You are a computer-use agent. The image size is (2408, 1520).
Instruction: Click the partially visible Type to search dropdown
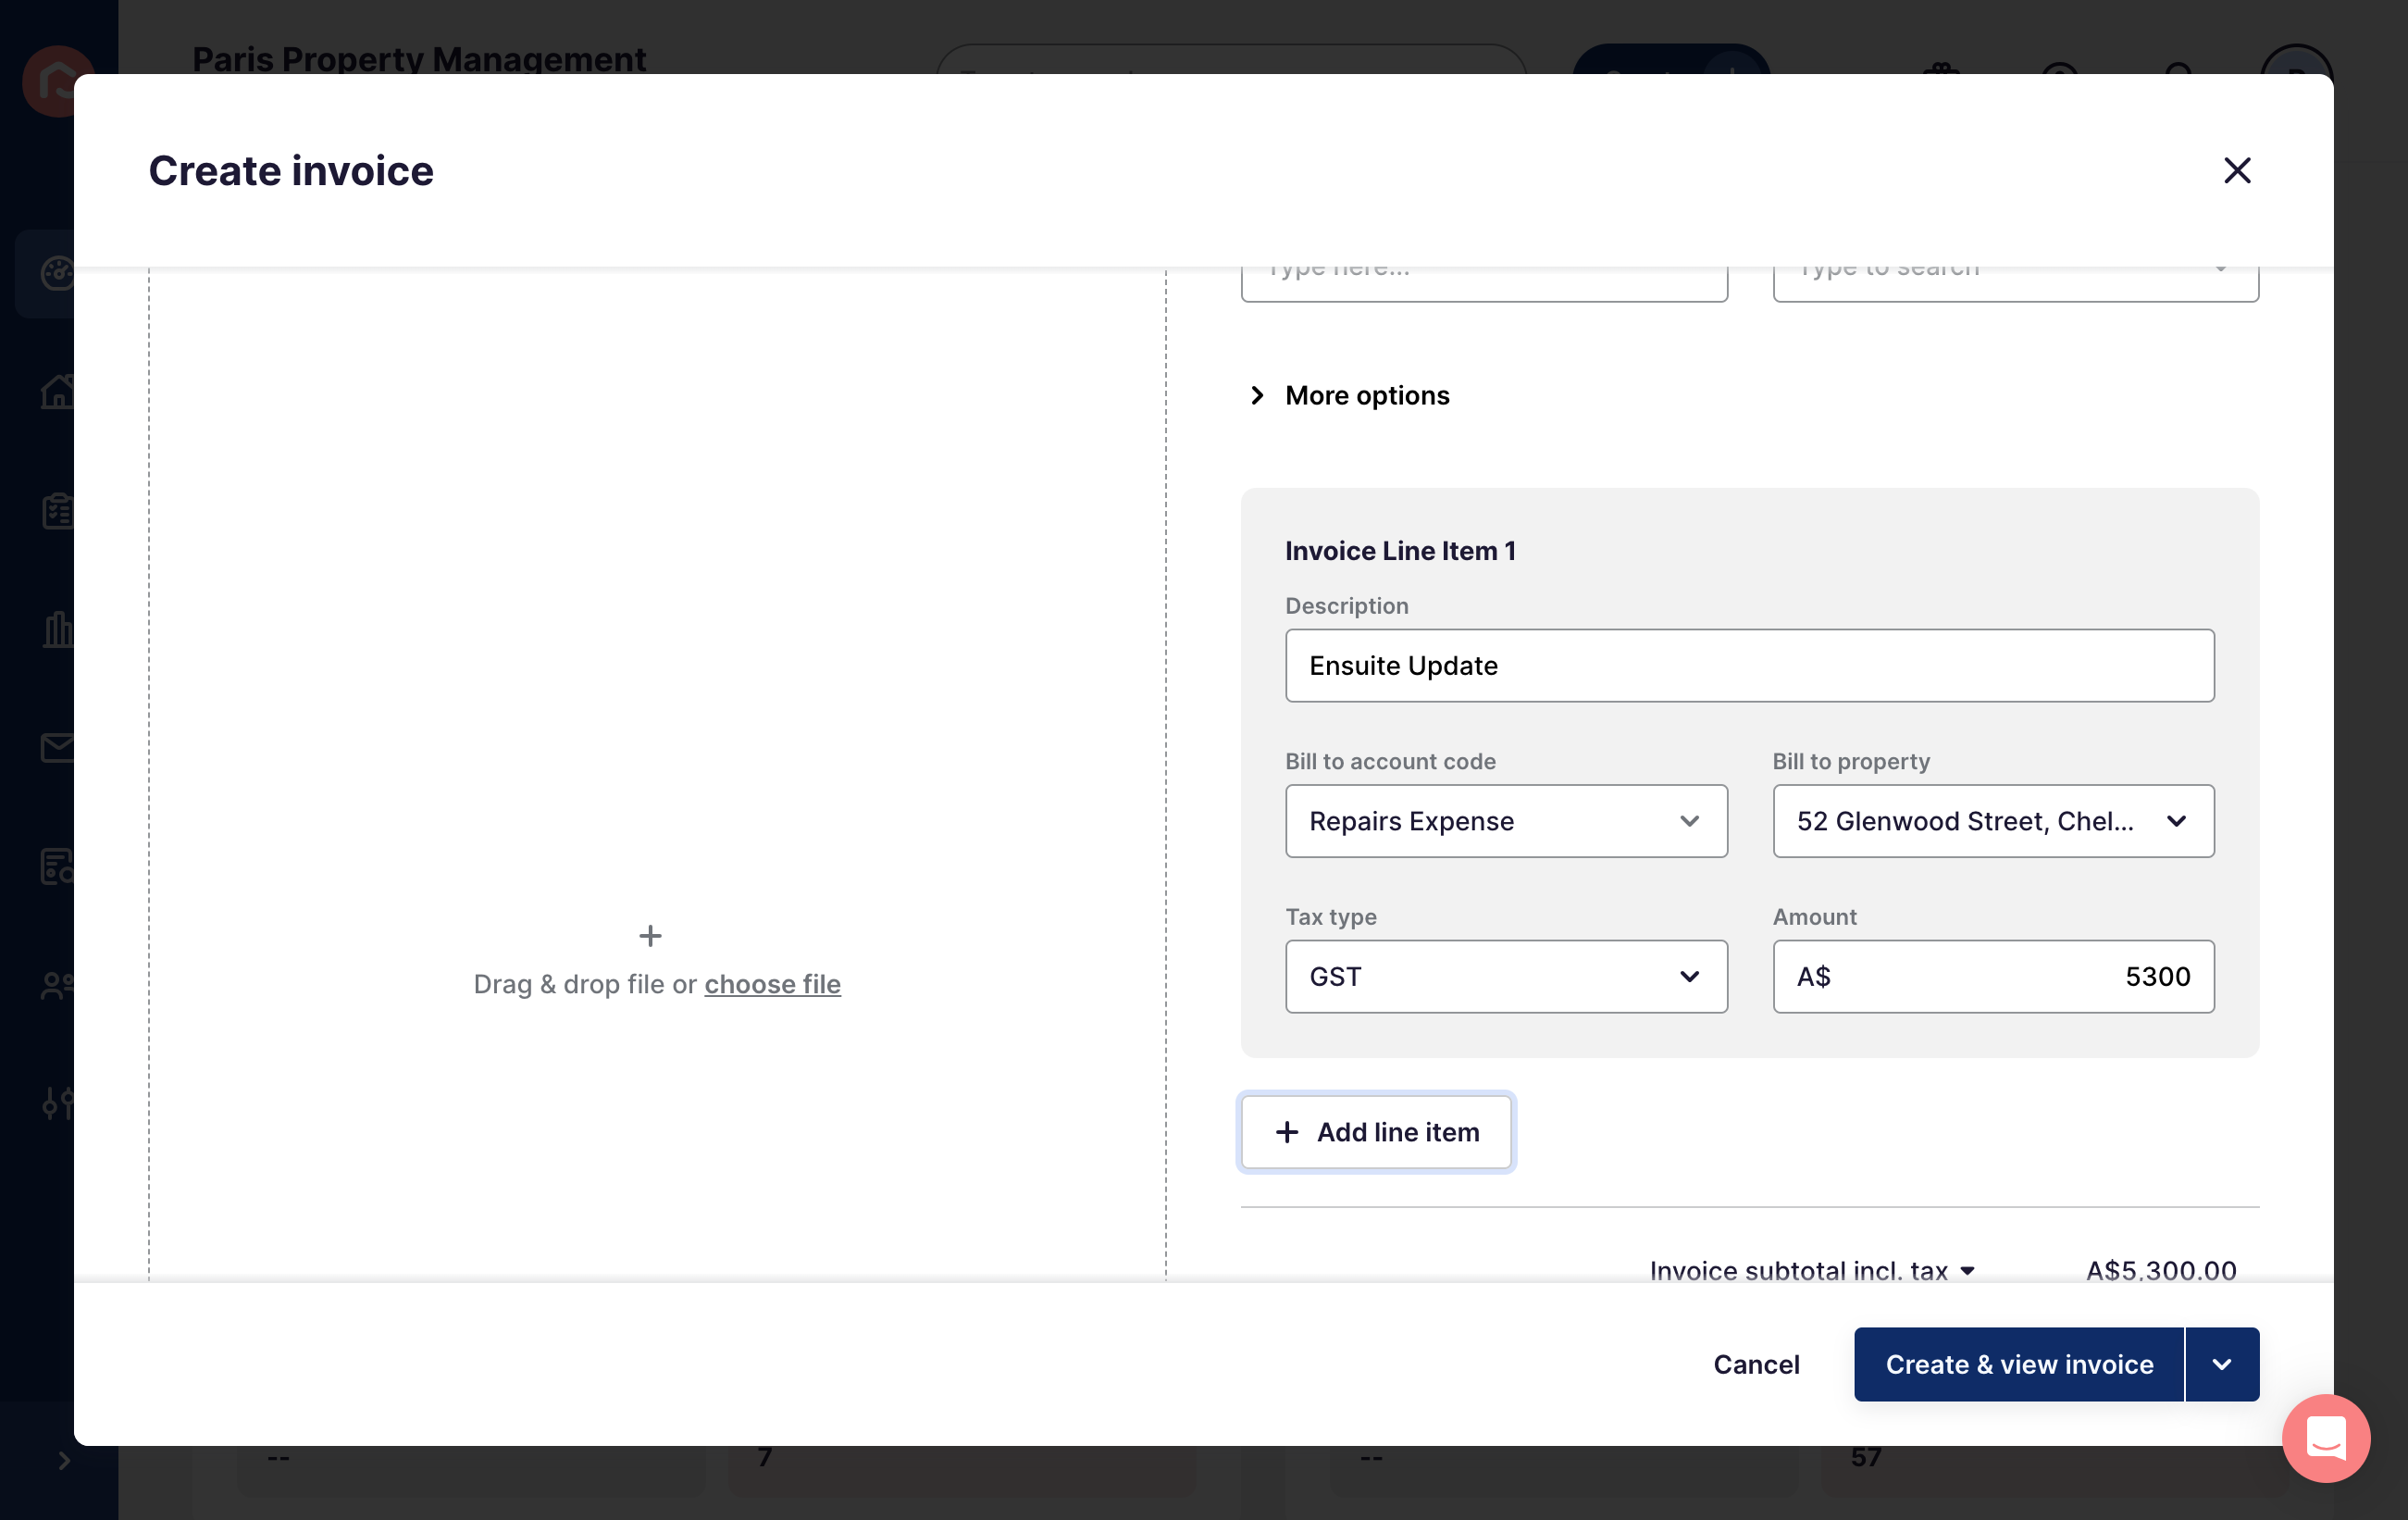2015,283
